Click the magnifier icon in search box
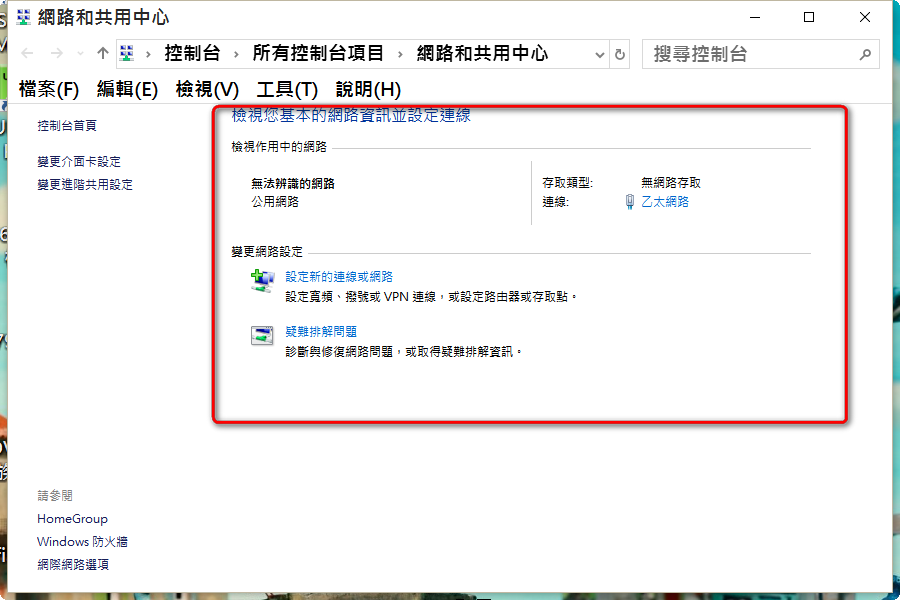The width and height of the screenshot is (900, 600). tap(865, 55)
